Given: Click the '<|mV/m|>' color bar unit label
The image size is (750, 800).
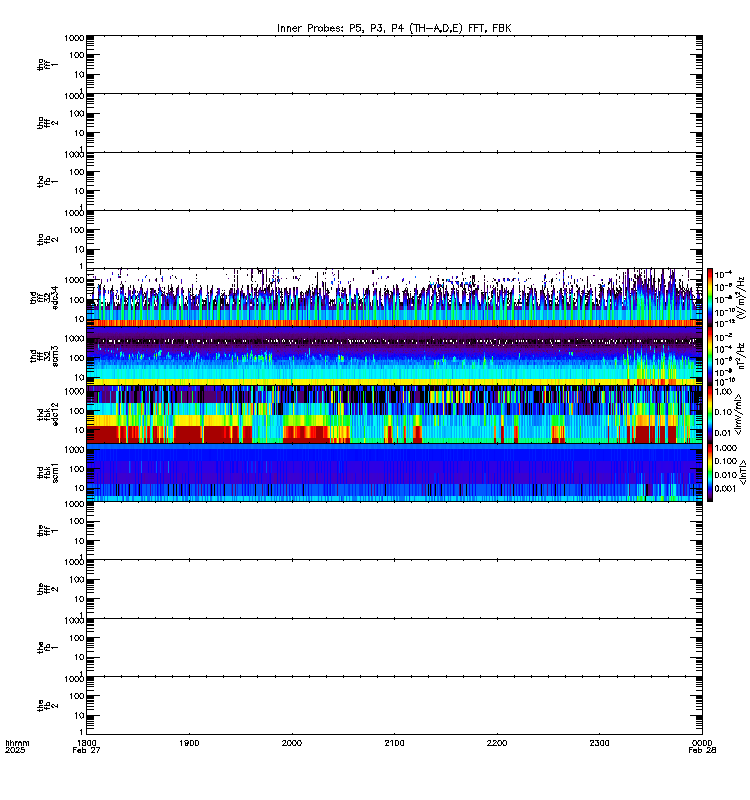Looking at the screenshot, I should click(x=738, y=414).
